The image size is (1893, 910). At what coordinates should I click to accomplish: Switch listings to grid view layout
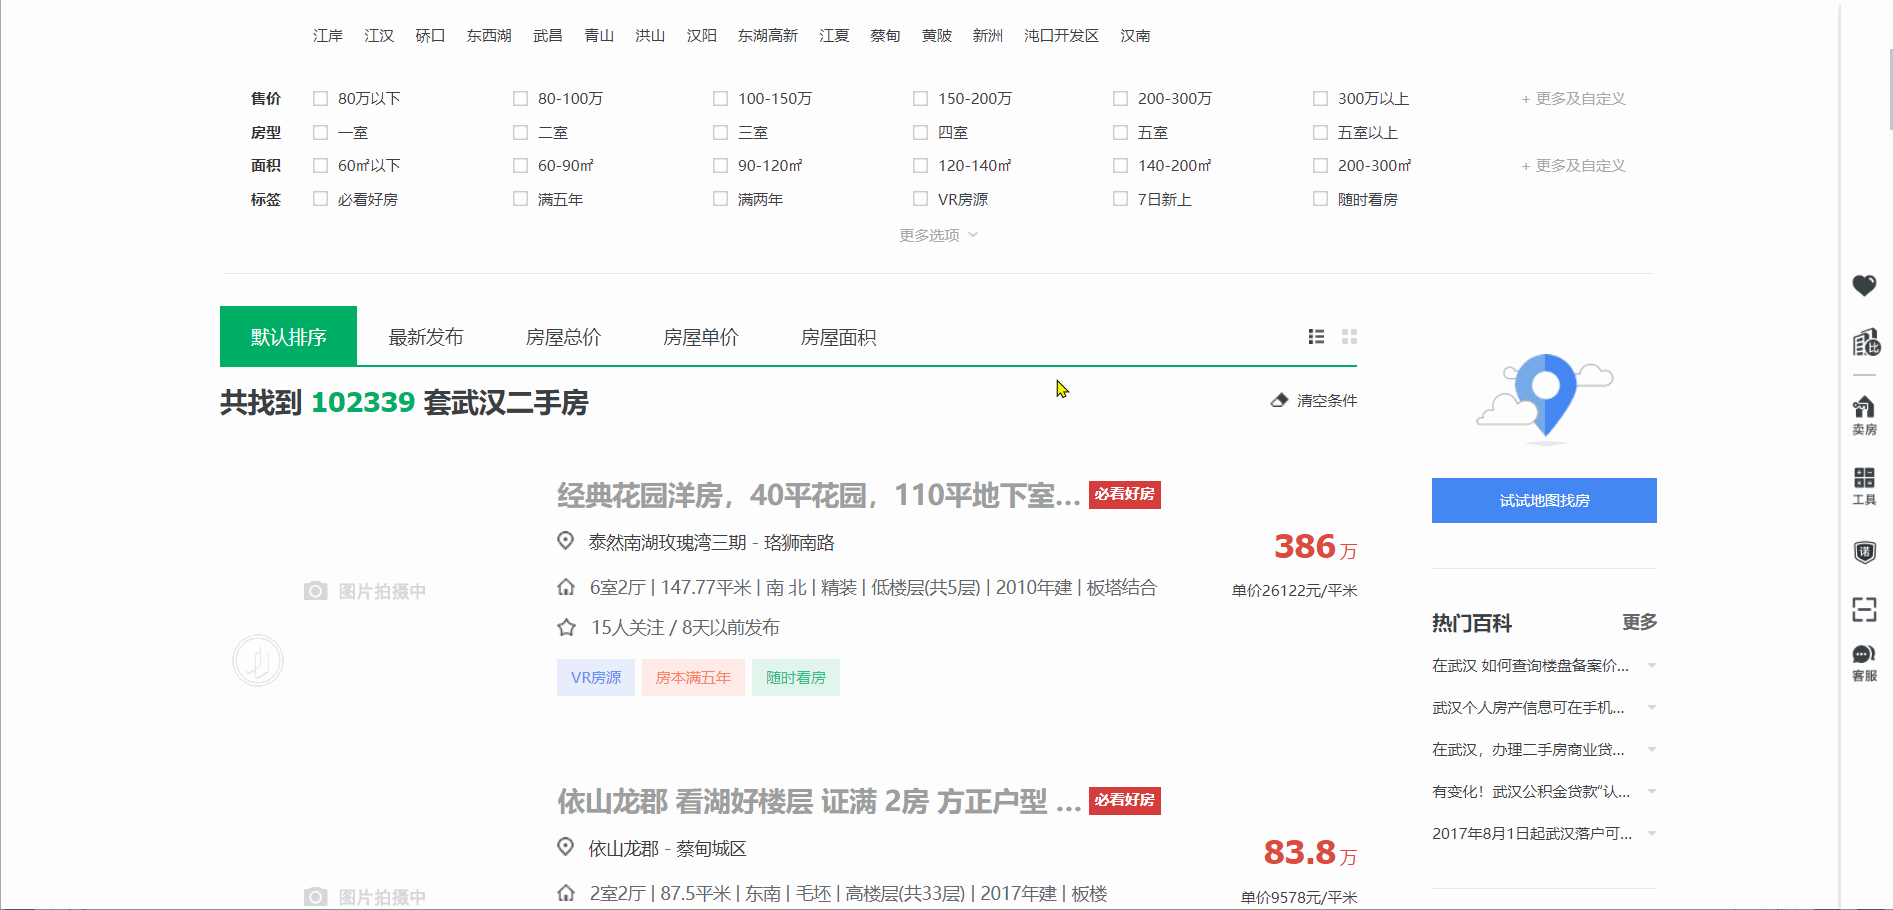(1349, 337)
